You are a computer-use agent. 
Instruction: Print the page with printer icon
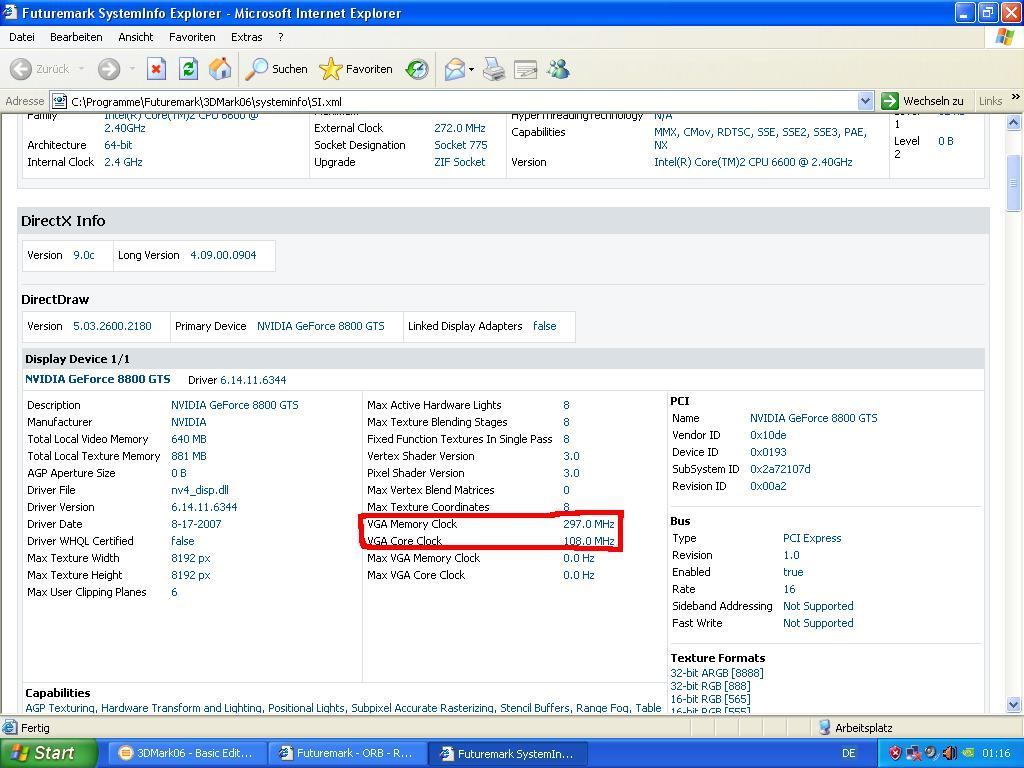[494, 69]
